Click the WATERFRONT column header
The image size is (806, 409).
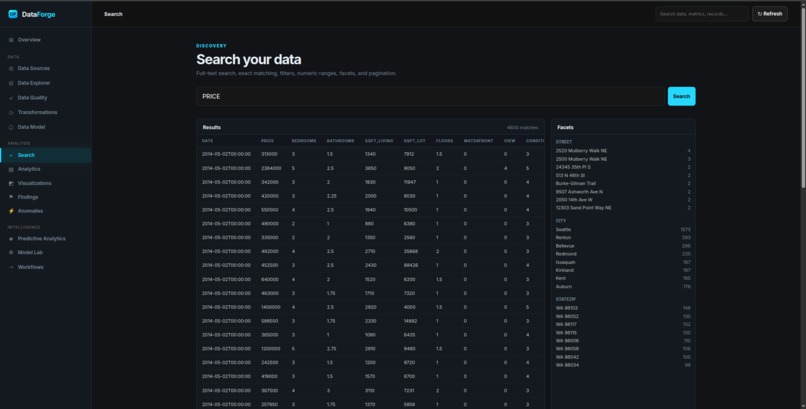tap(478, 141)
